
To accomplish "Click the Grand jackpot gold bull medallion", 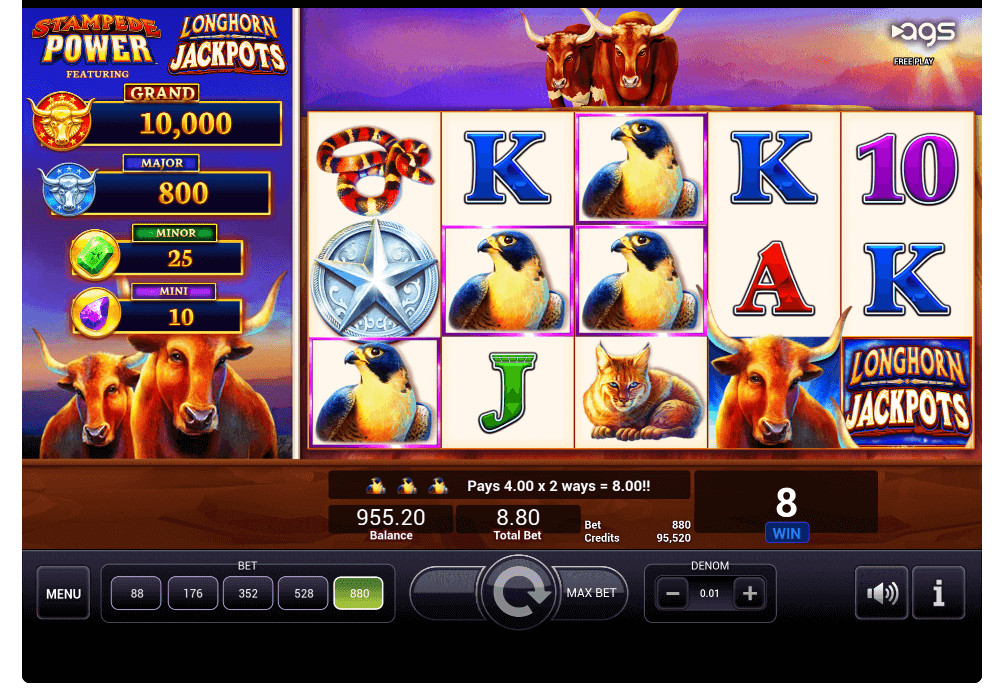I will click(61, 121).
